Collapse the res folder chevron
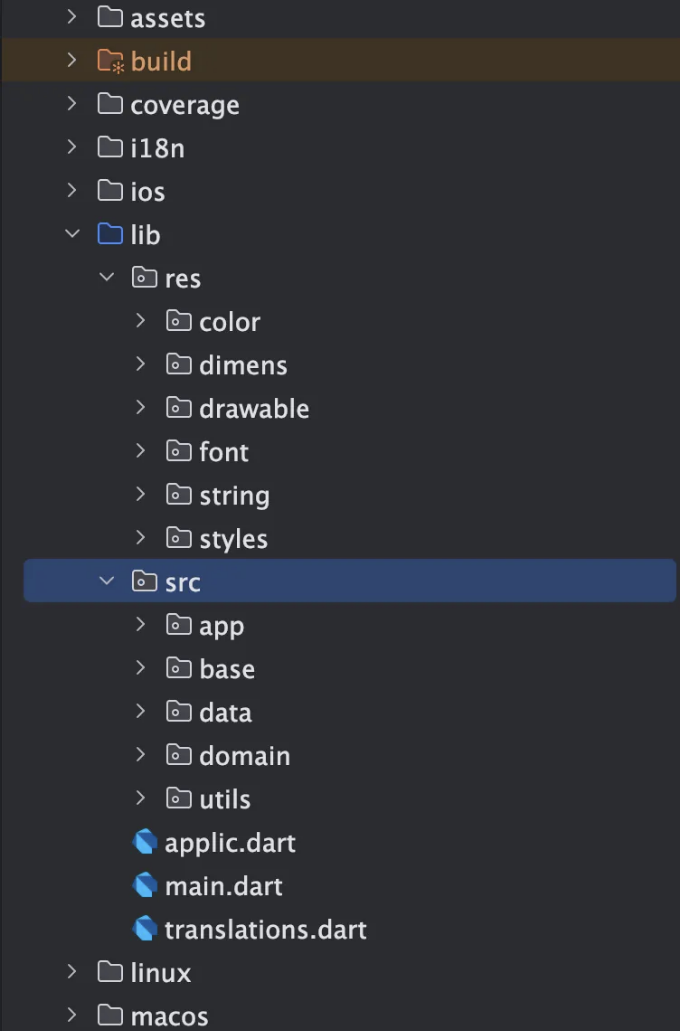 [x=107, y=277]
